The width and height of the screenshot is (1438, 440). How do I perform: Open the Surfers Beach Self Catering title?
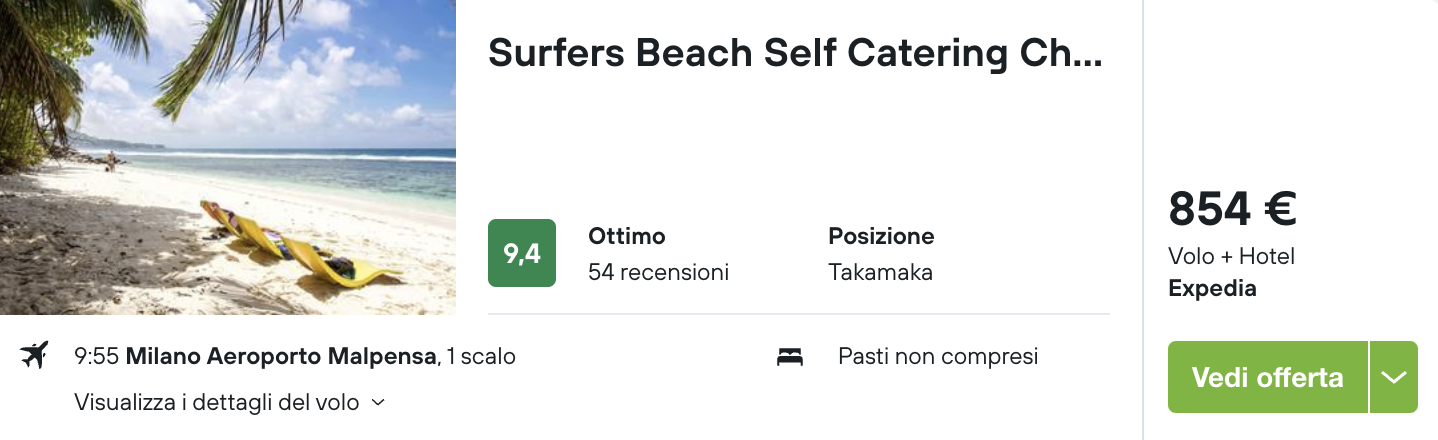click(795, 53)
